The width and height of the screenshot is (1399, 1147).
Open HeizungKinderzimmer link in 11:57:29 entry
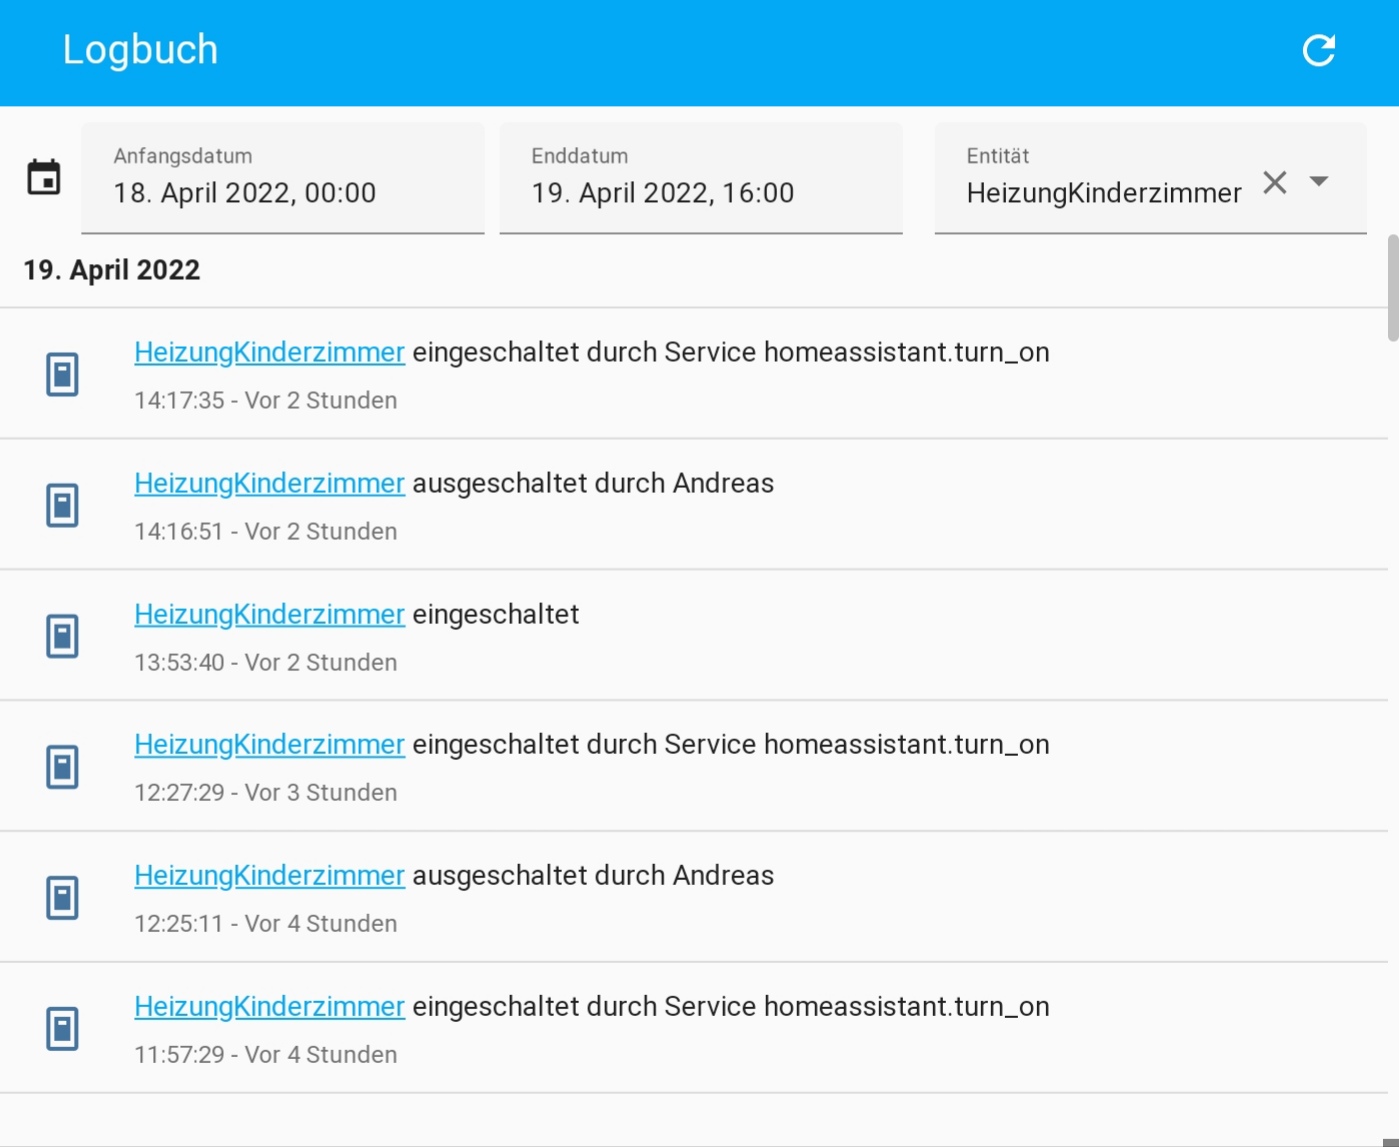coord(269,1006)
